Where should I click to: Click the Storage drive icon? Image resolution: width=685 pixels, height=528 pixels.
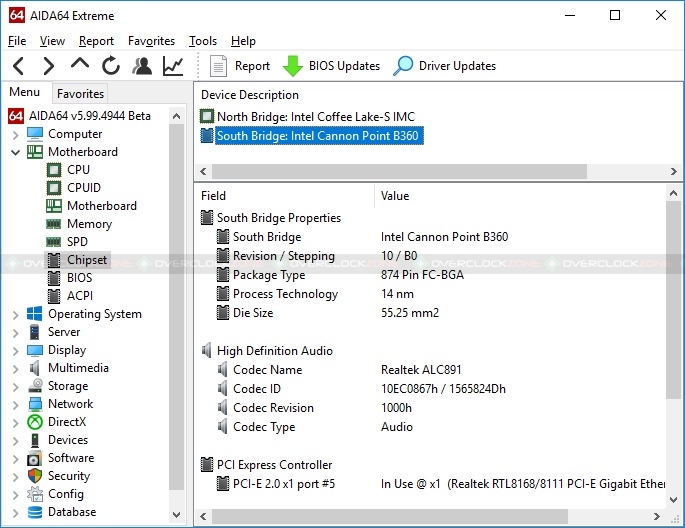pyautogui.click(x=35, y=386)
